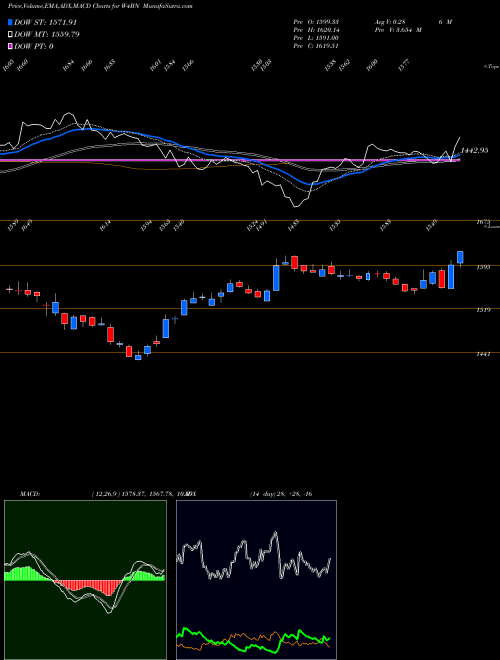The image size is (500, 660).
Task: Click the MACD panel title label
Action: 30,494
